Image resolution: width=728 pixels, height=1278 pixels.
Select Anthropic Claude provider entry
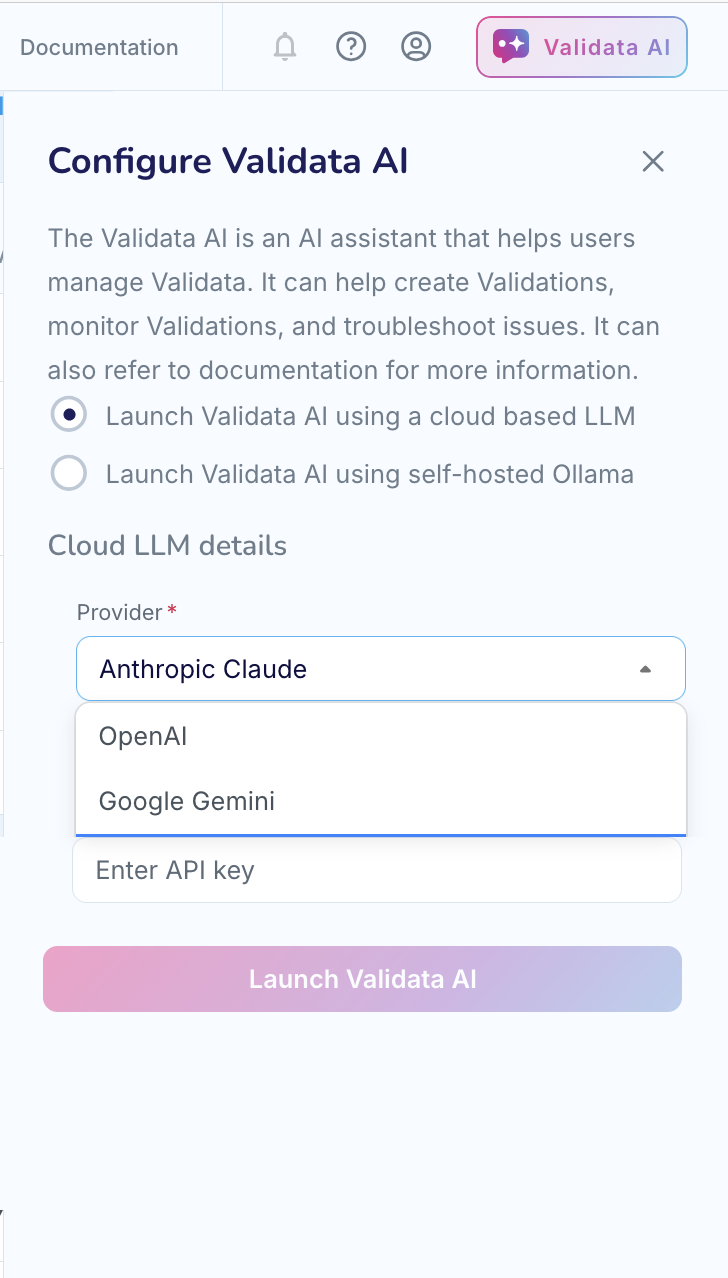[x=204, y=668]
